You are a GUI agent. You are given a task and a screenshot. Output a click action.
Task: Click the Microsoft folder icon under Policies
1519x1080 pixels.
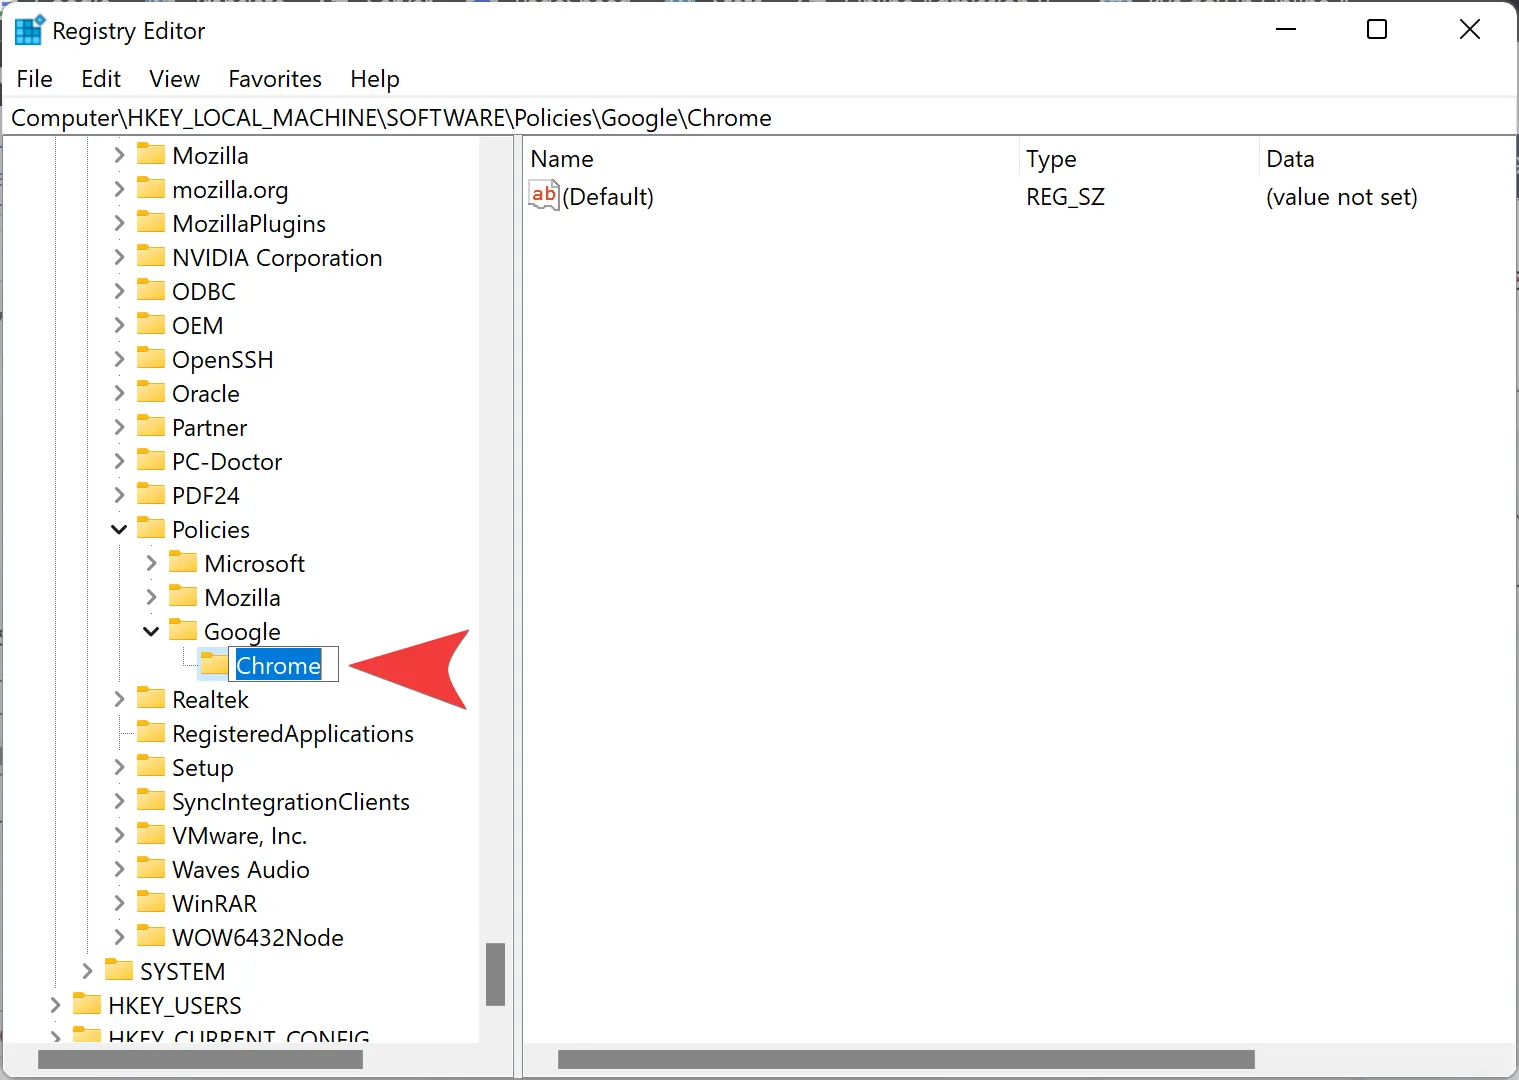184,562
